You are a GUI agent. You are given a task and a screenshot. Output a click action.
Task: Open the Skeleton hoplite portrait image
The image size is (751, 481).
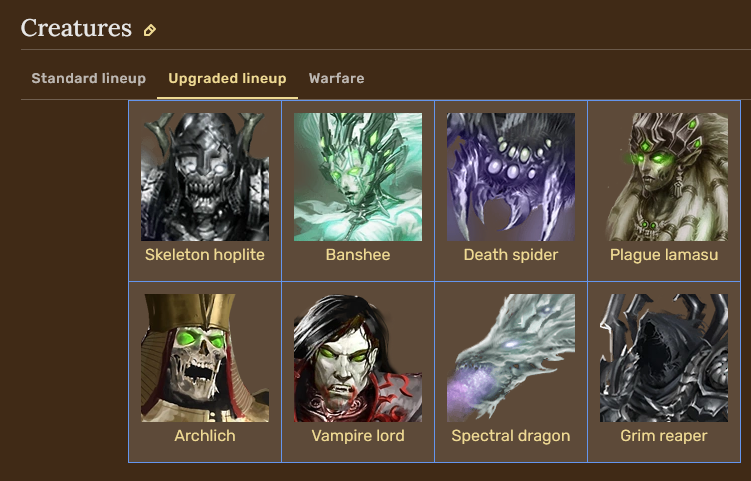(x=205, y=177)
